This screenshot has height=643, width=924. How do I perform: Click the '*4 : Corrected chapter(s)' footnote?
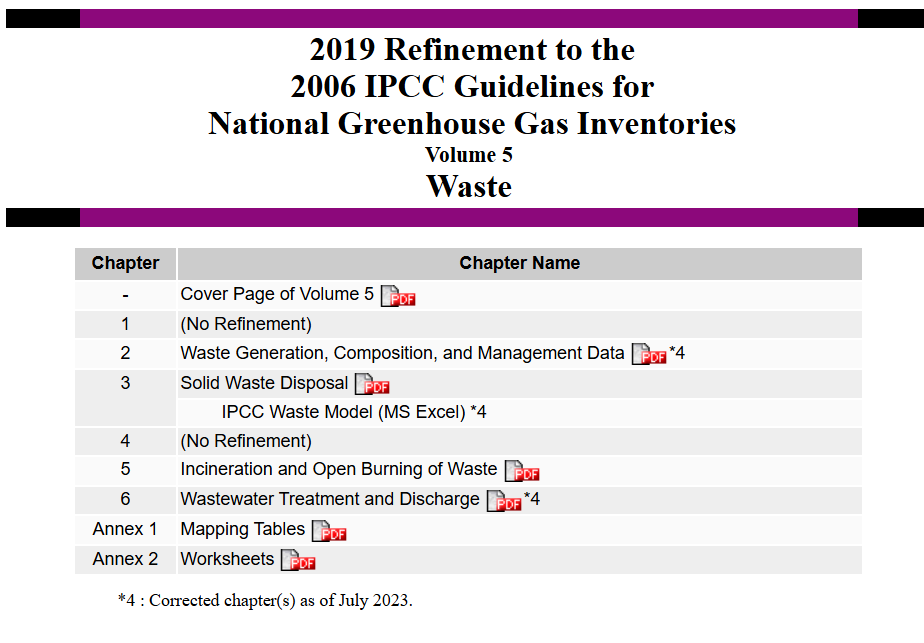pyautogui.click(x=265, y=601)
